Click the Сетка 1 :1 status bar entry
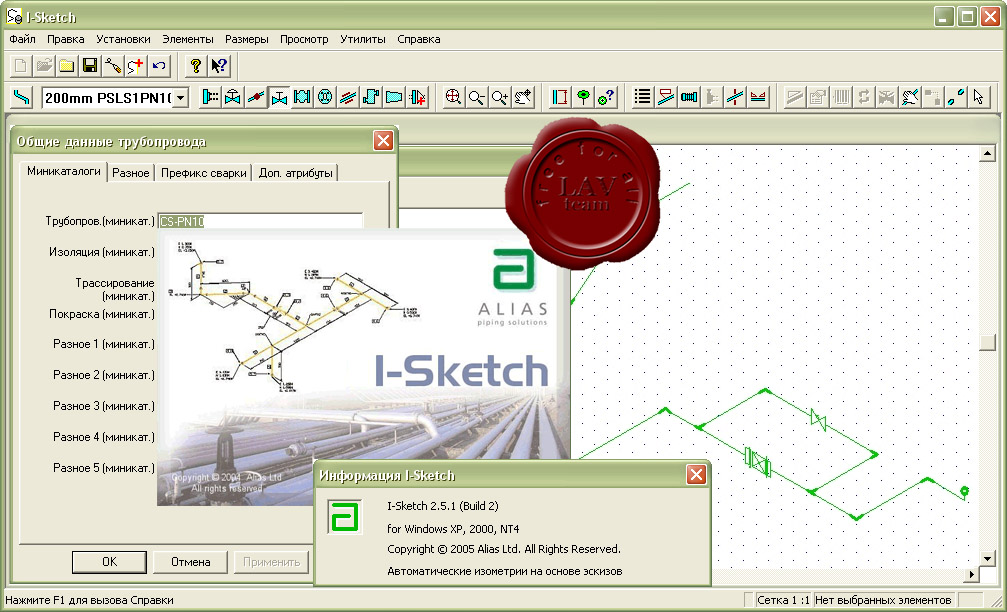 [783, 600]
